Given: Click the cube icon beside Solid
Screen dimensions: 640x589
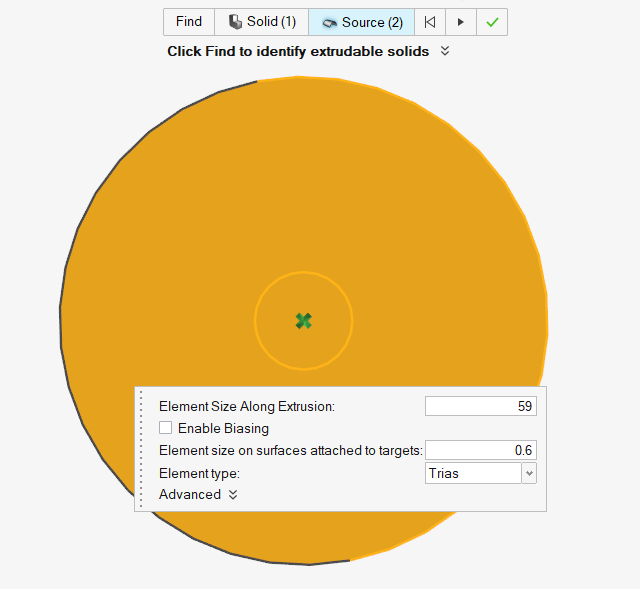Looking at the screenshot, I should pyautogui.click(x=235, y=22).
